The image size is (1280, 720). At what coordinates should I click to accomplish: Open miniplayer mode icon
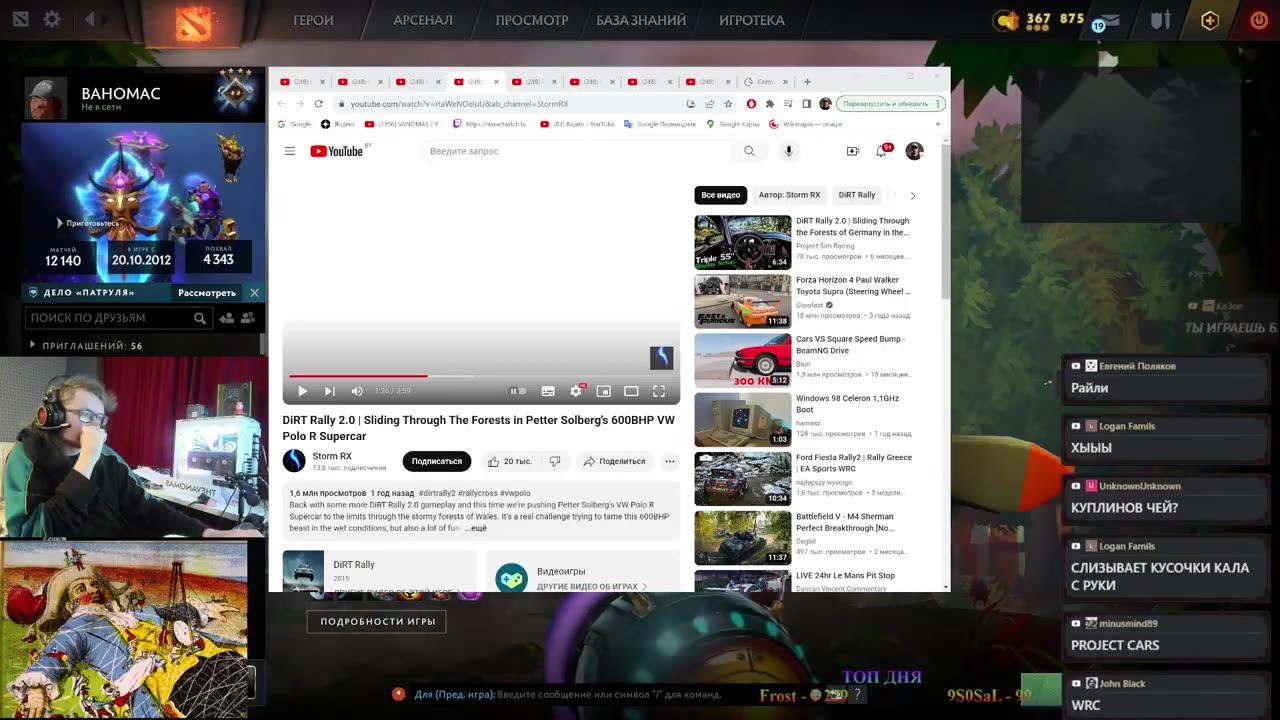[x=603, y=391]
